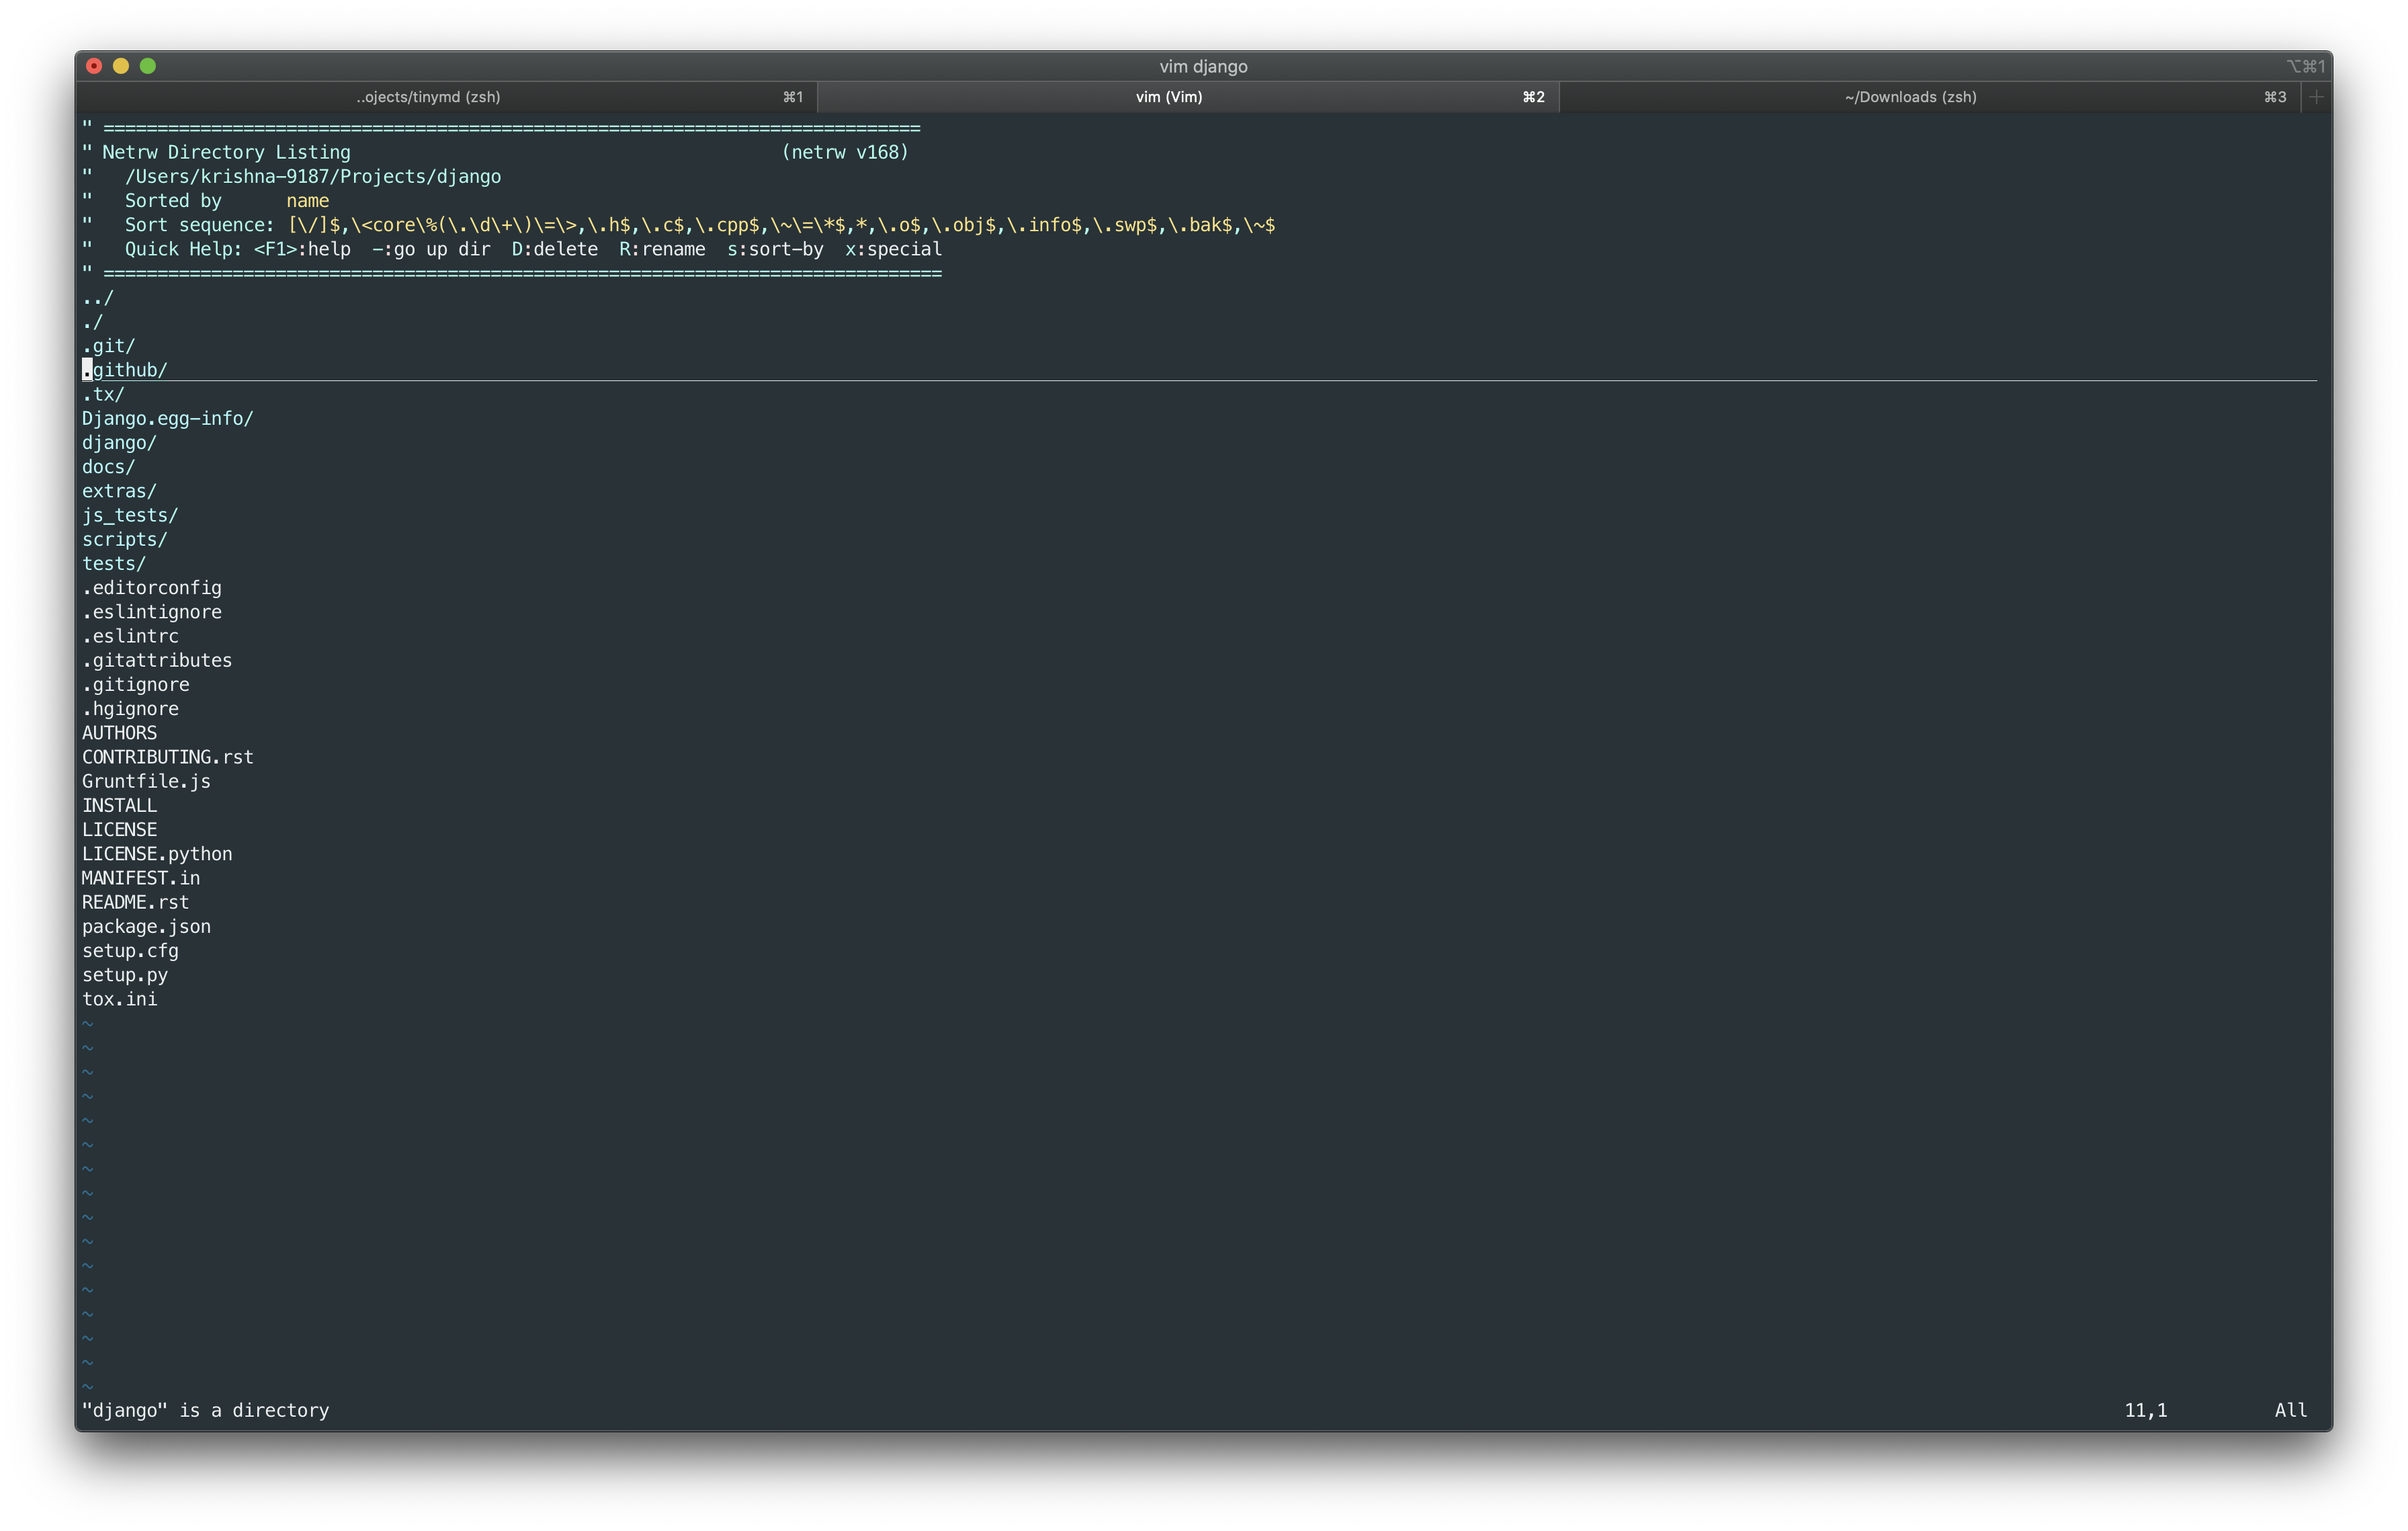Click the All scroll indicator in status line
Image resolution: width=2408 pixels, height=1531 pixels.
tap(2291, 1410)
